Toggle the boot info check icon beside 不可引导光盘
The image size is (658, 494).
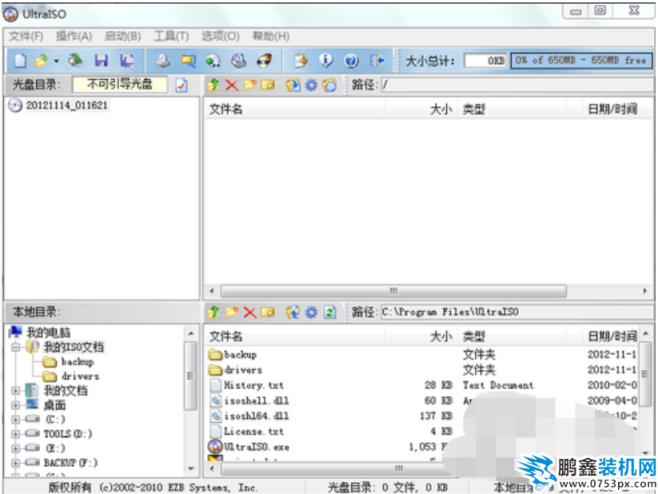[x=181, y=86]
